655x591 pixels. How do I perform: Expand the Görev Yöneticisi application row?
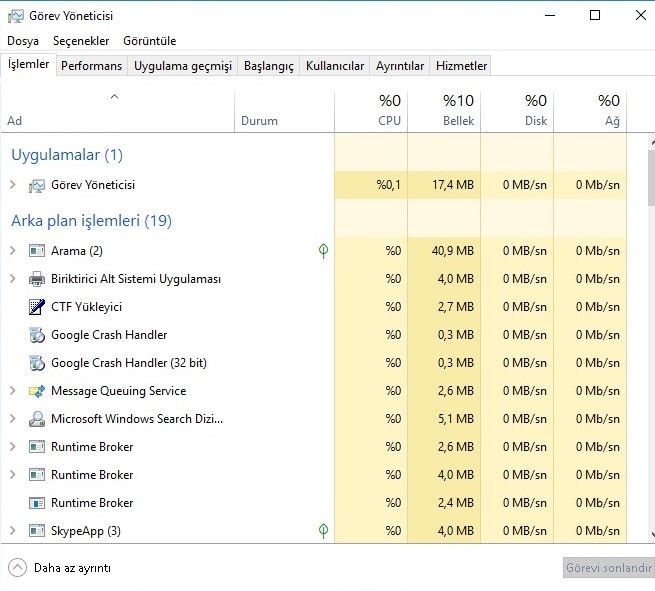coord(13,185)
